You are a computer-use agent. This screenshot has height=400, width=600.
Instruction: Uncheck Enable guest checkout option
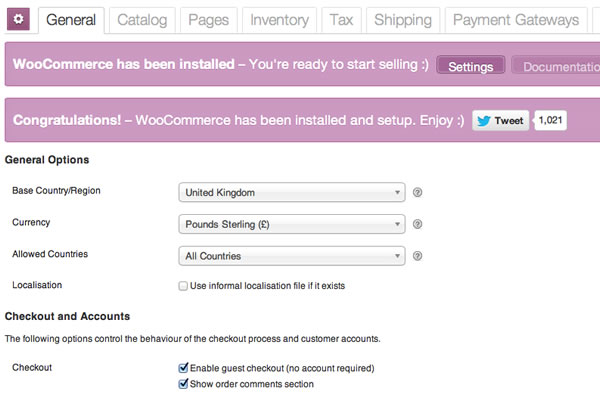tap(183, 368)
